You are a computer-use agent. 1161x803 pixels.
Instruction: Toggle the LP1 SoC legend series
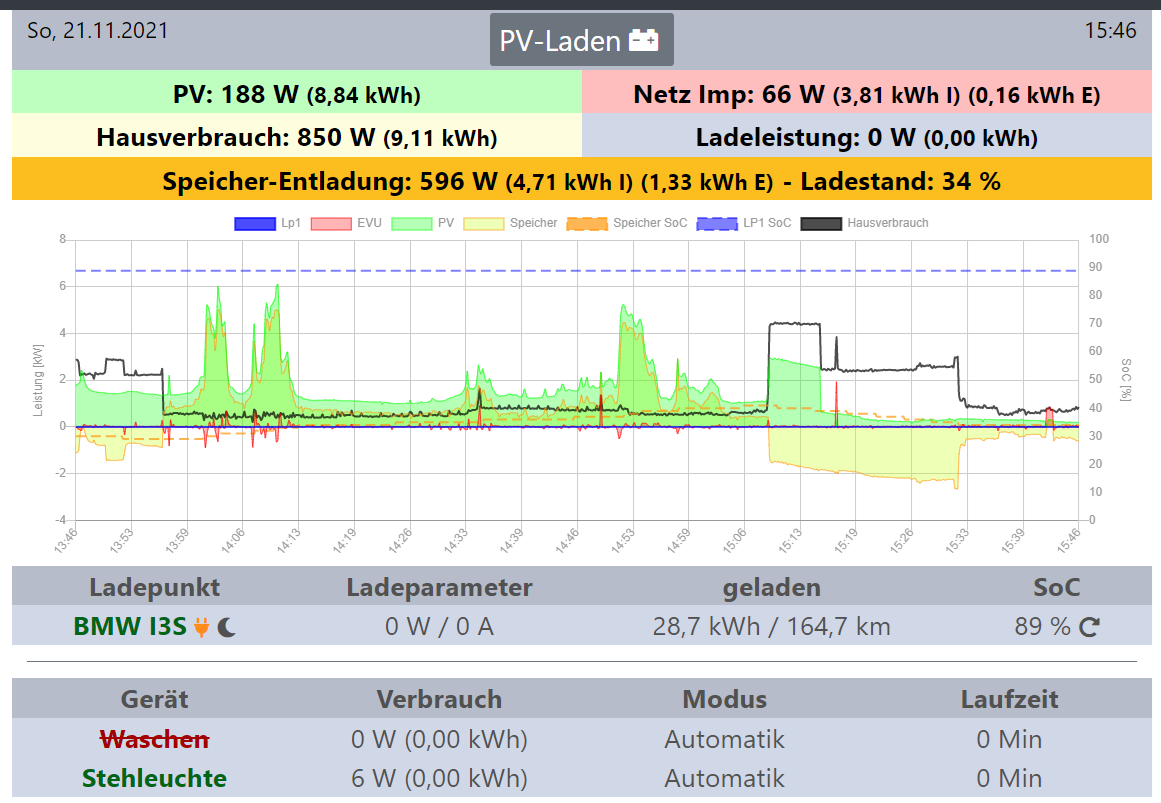click(744, 223)
